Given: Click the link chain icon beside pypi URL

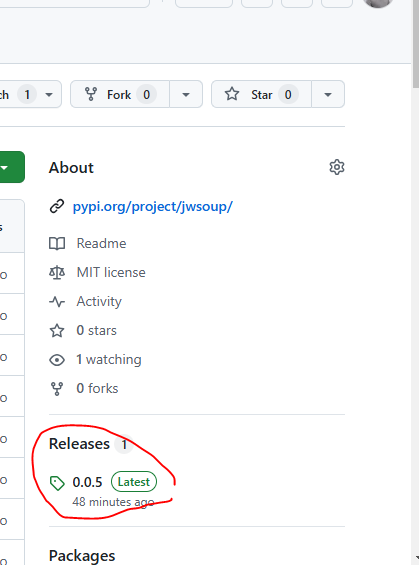Looking at the screenshot, I should (x=57, y=206).
